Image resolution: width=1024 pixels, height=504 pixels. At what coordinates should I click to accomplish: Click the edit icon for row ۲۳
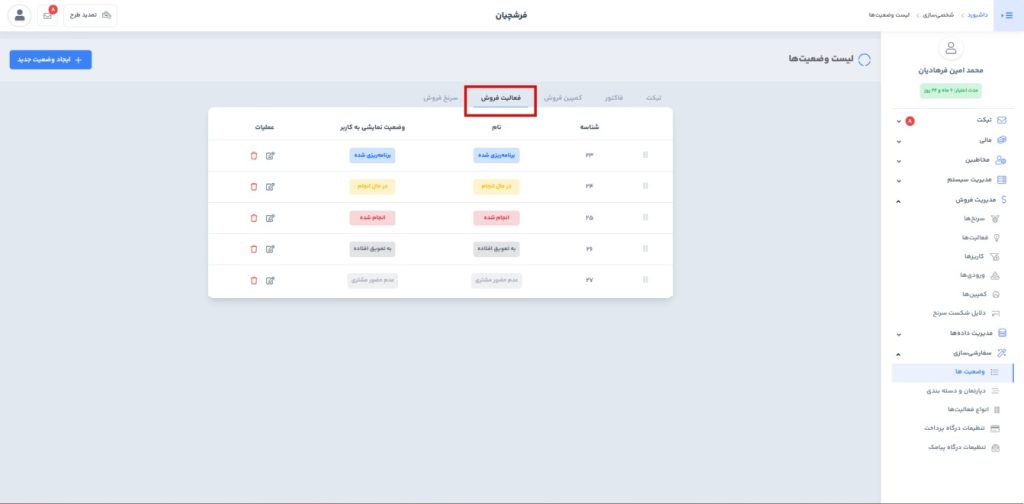(x=270, y=155)
